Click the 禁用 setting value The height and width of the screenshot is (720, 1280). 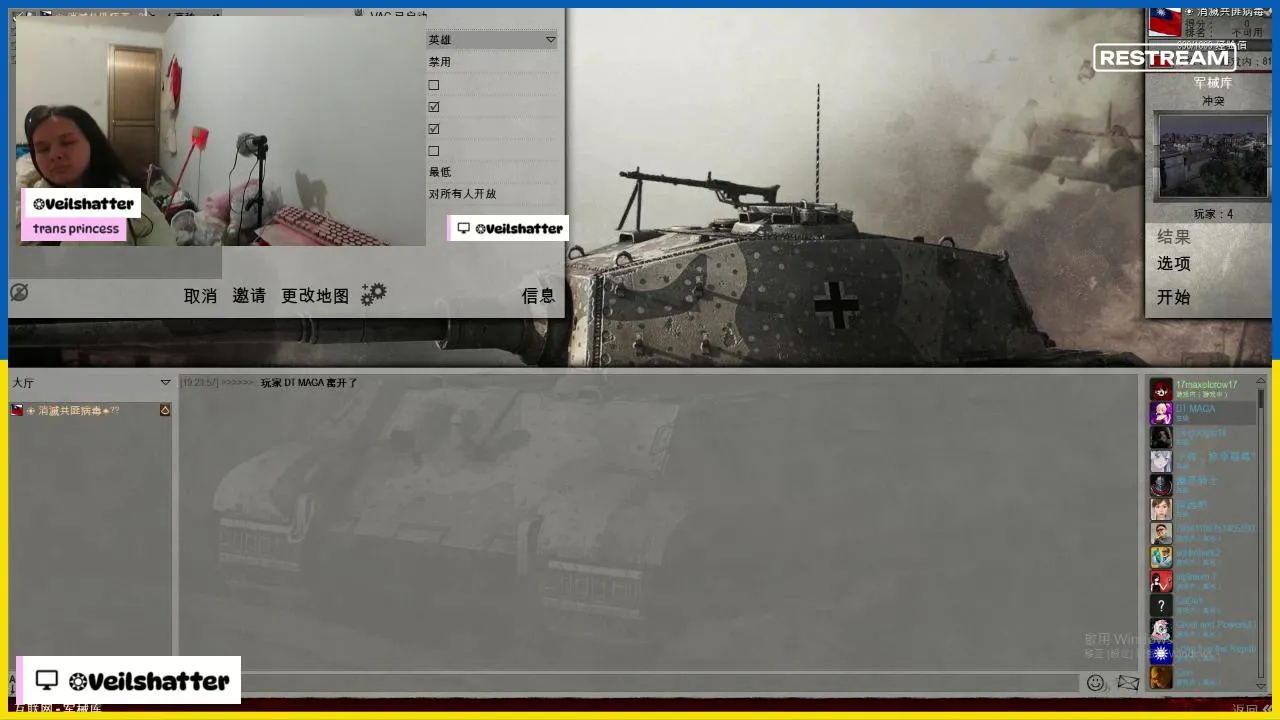[x=440, y=62]
